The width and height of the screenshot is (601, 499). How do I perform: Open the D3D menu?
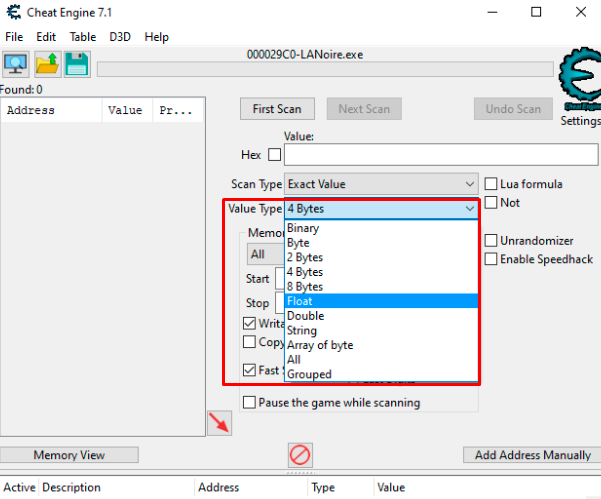click(120, 36)
